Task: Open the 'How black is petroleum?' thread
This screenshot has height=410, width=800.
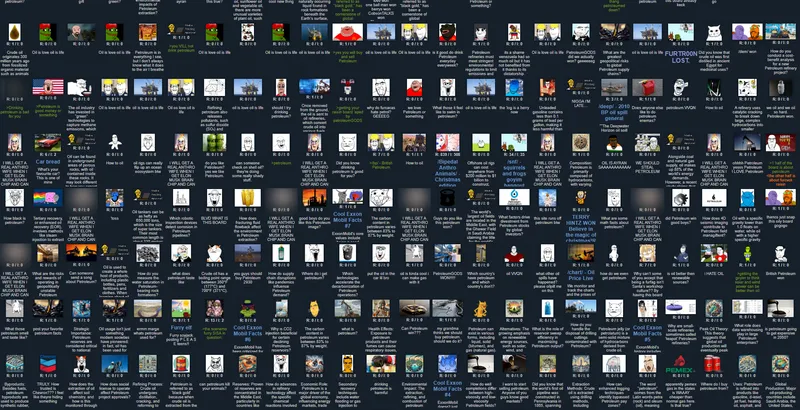Action: click(15, 217)
